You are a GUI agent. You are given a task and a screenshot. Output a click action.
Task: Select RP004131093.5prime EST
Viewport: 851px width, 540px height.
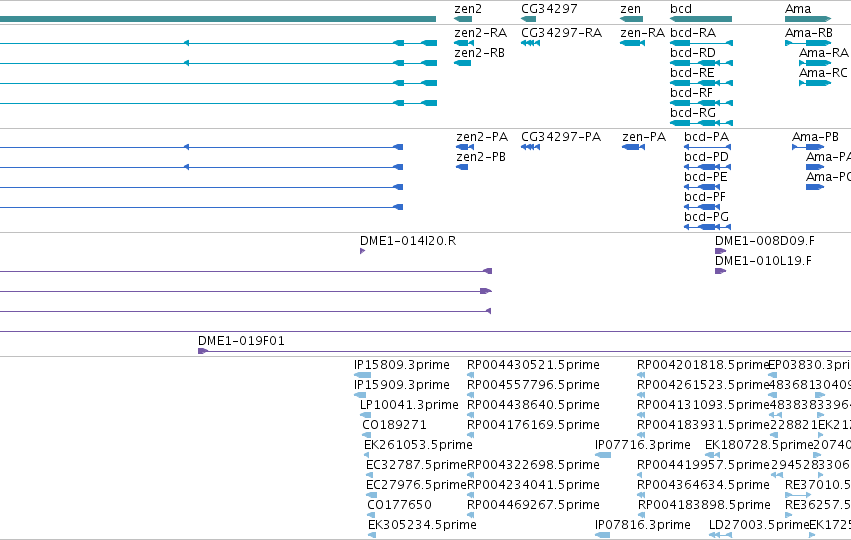click(x=641, y=415)
